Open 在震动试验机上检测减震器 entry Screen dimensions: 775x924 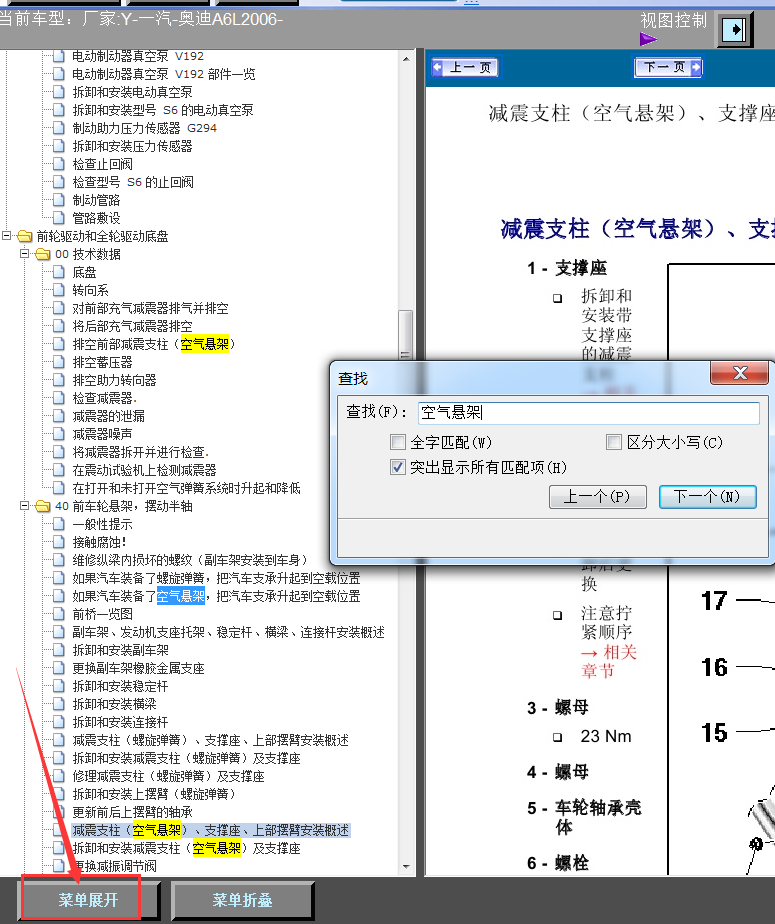click(144, 470)
